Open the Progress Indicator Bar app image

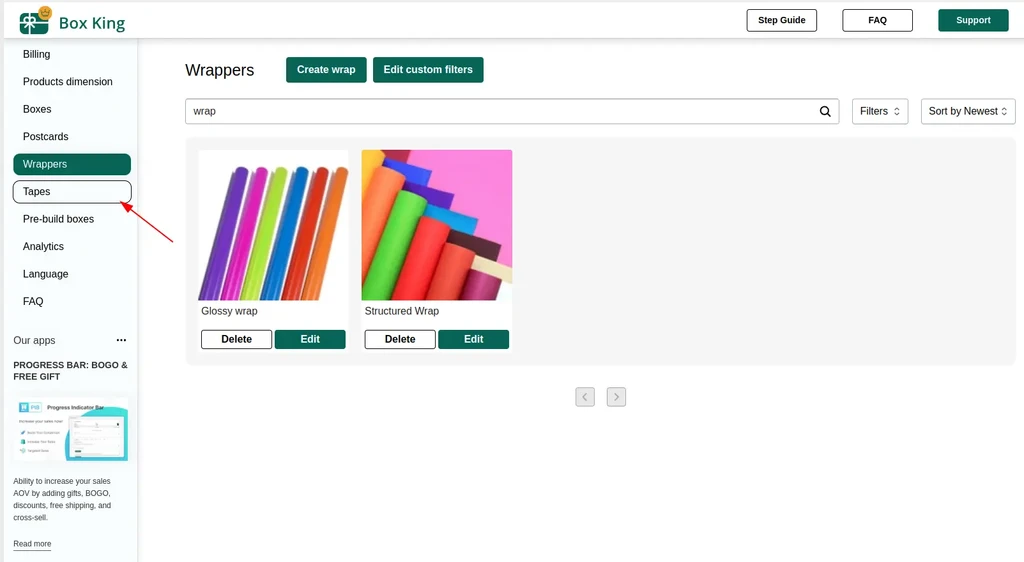tap(71, 429)
